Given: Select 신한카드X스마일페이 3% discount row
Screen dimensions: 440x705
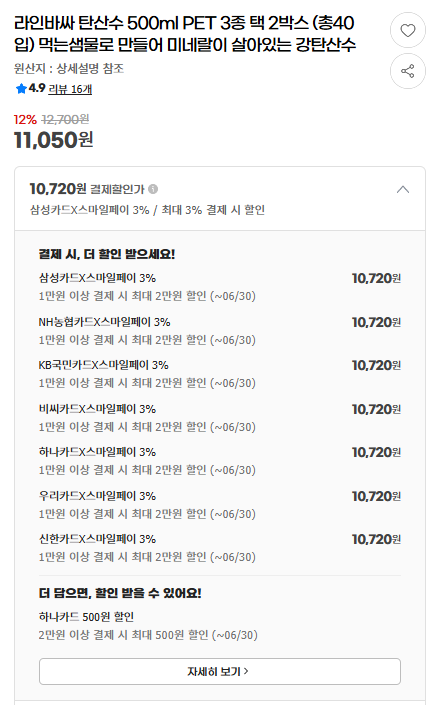Looking at the screenshot, I should (x=220, y=548).
